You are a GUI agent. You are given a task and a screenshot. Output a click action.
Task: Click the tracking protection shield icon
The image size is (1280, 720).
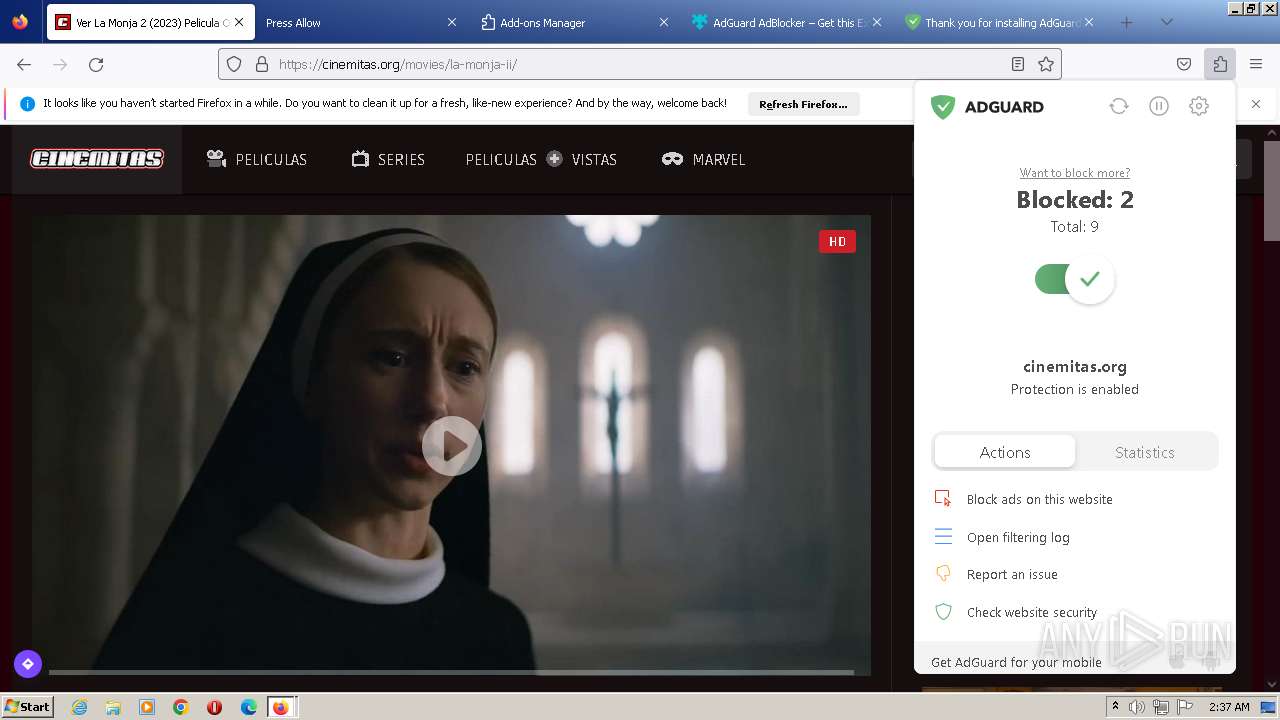[x=234, y=64]
